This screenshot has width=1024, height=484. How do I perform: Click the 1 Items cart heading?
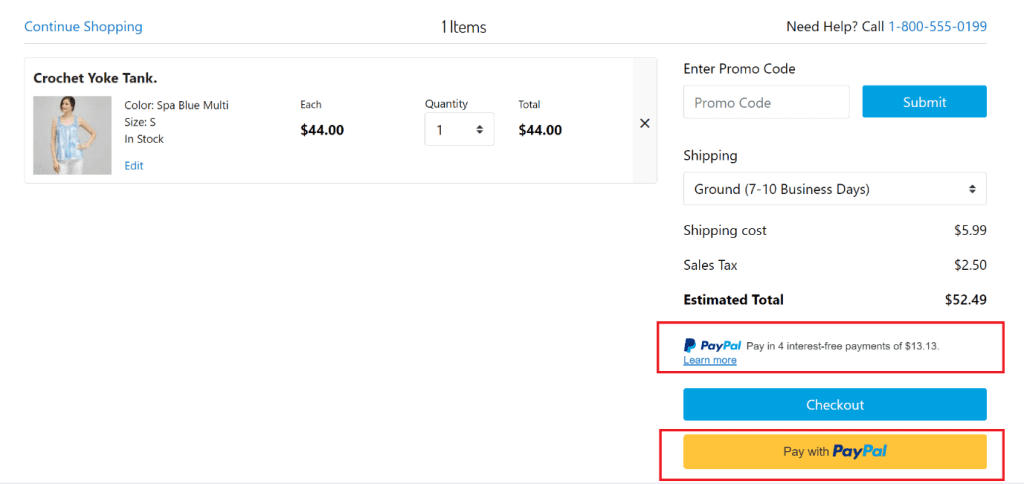pyautogui.click(x=463, y=27)
